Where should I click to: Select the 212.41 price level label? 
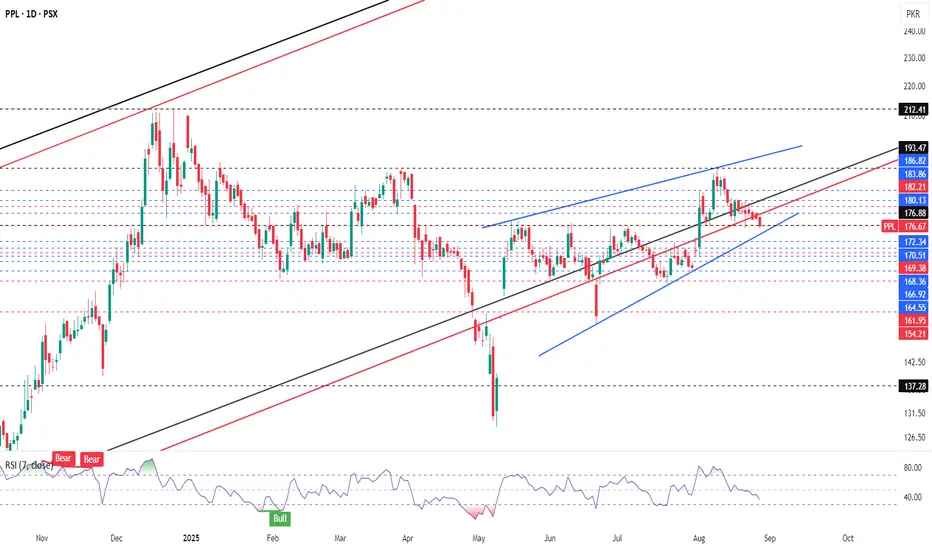tap(914, 109)
